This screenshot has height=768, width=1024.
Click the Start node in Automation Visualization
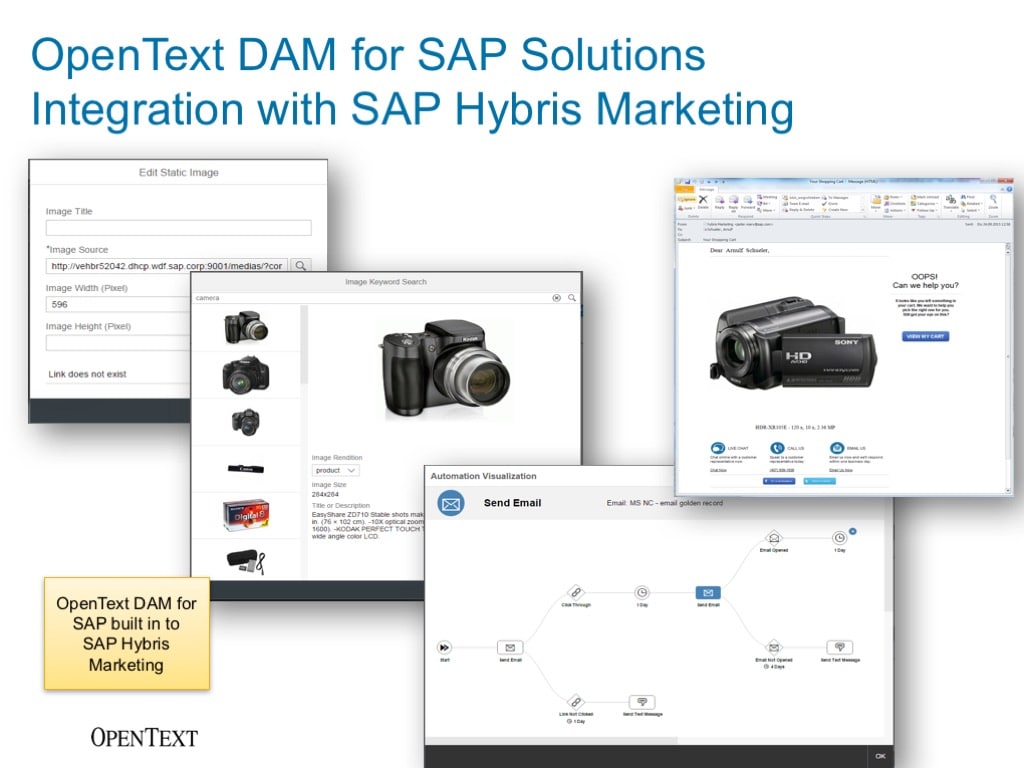pos(444,647)
